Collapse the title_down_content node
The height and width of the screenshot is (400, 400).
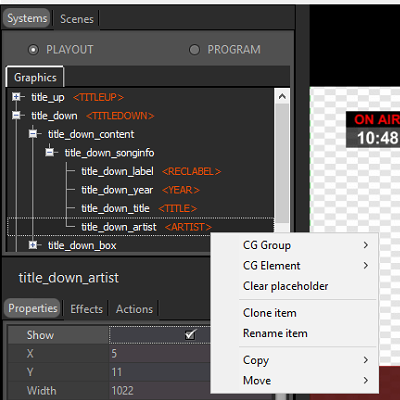(x=33, y=134)
